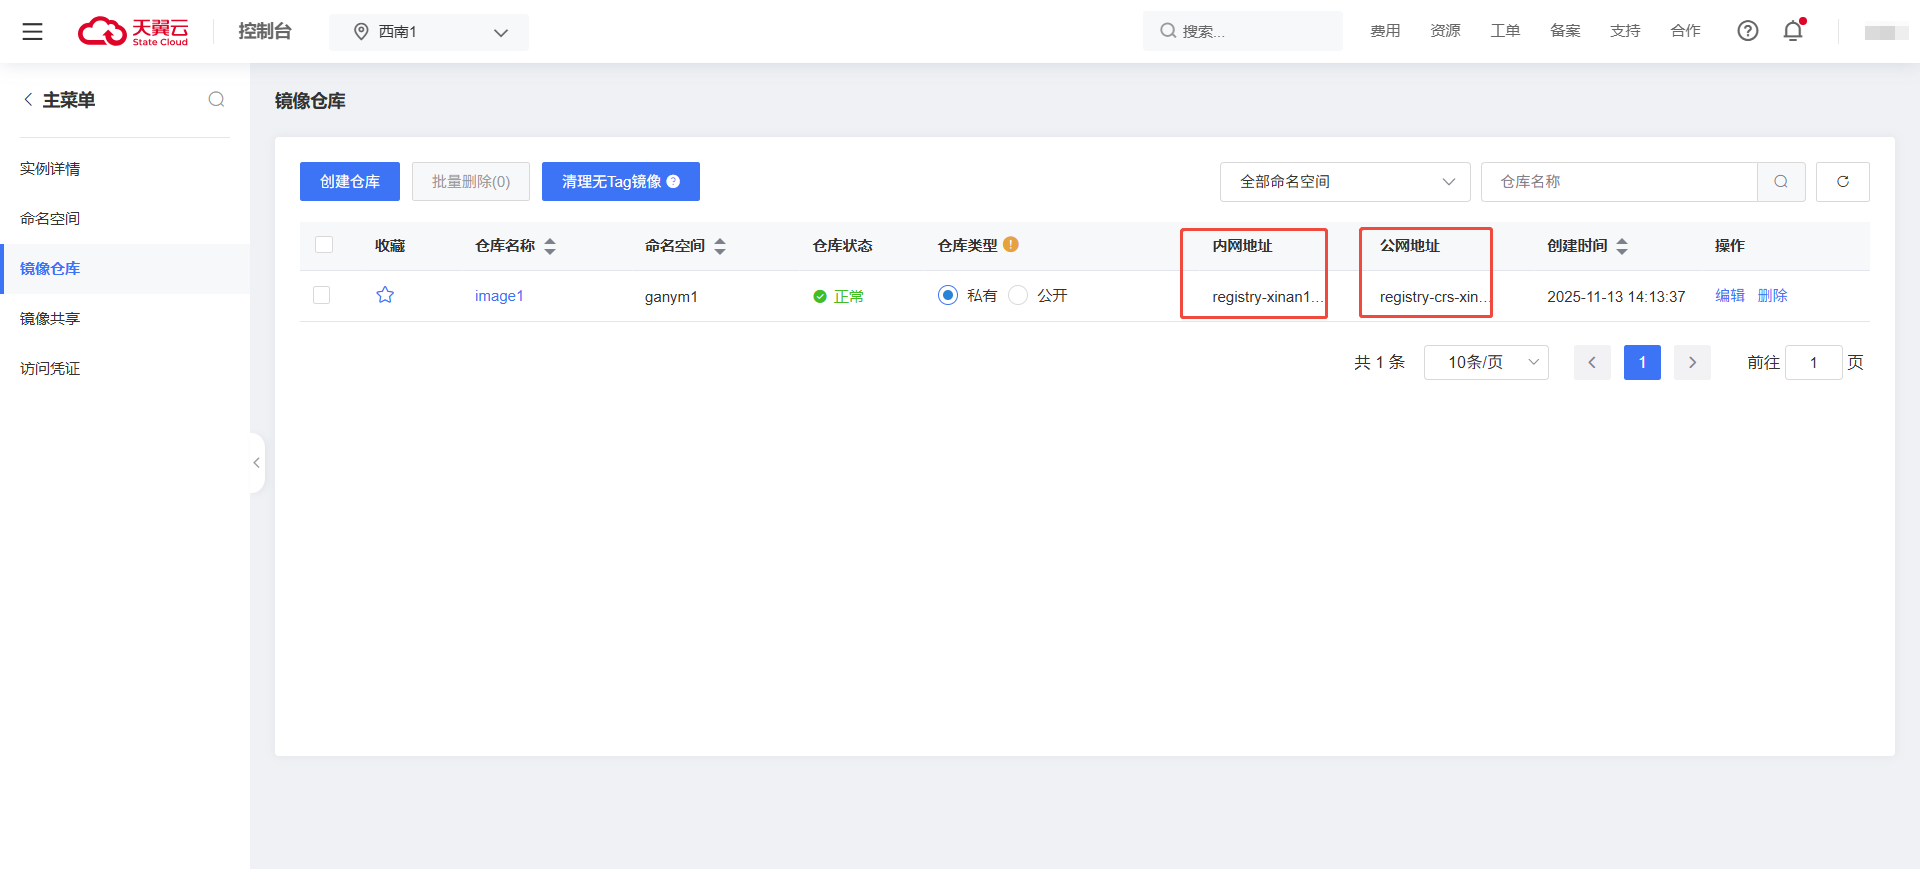Click the warning icon beside 仓库类型
The width and height of the screenshot is (1920, 869).
coord(1011,245)
